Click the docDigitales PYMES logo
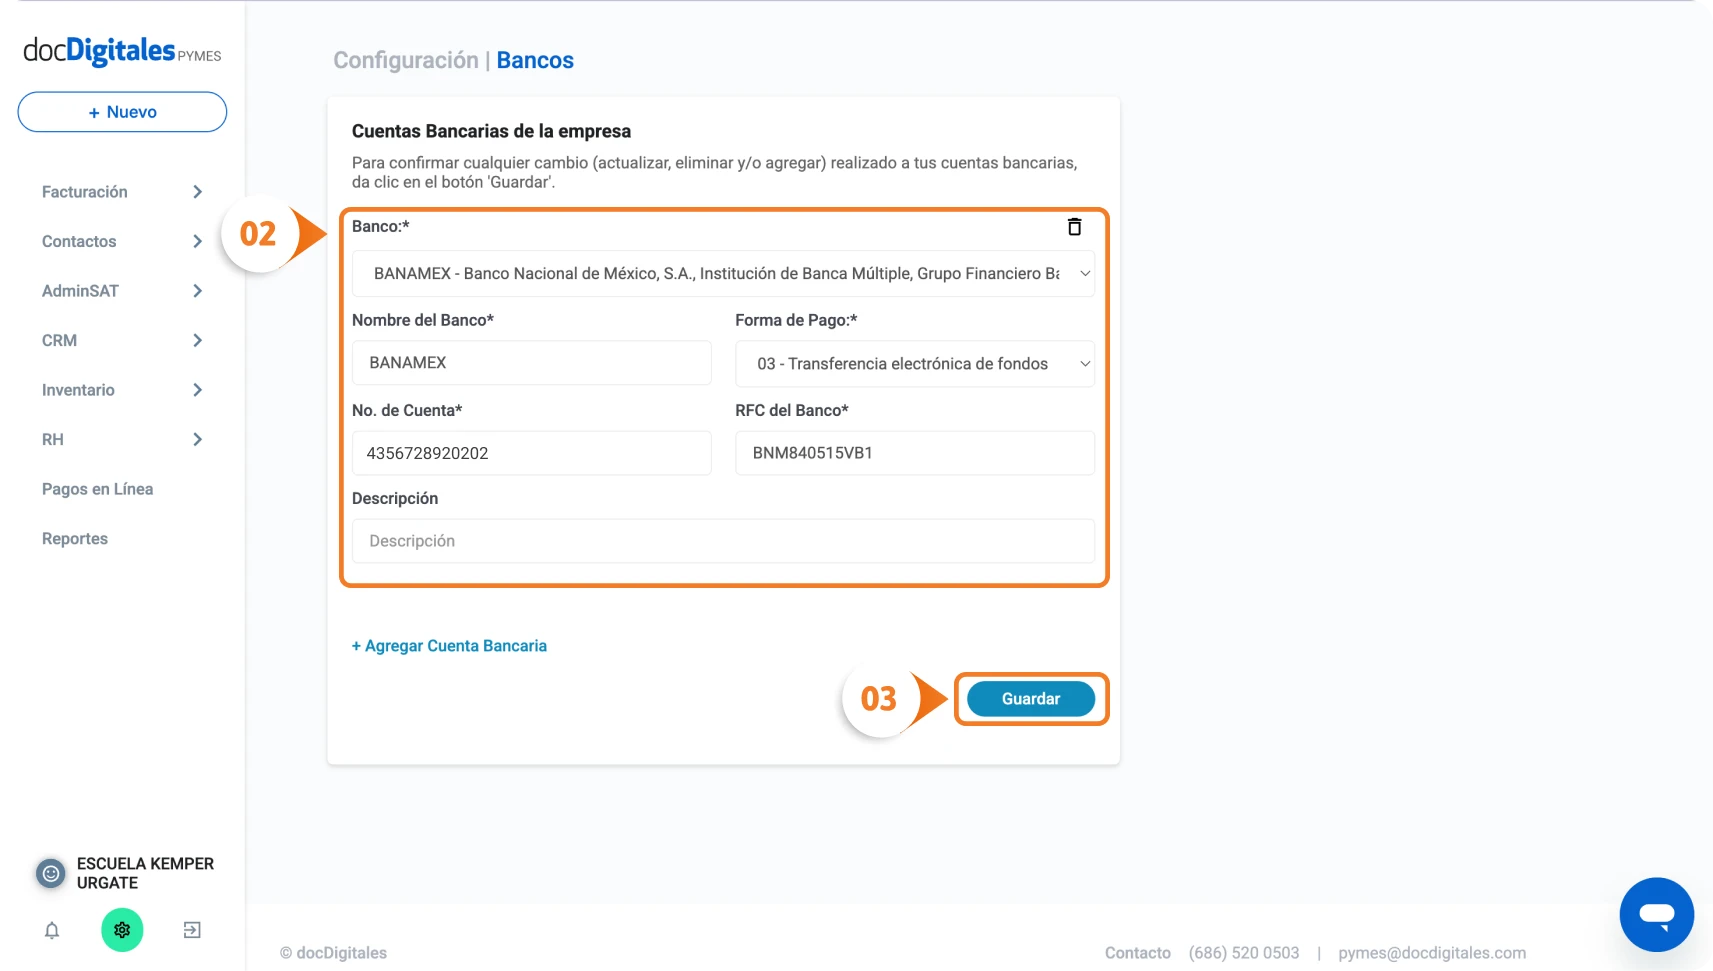Viewport: 1713px width, 971px height. [x=122, y=51]
